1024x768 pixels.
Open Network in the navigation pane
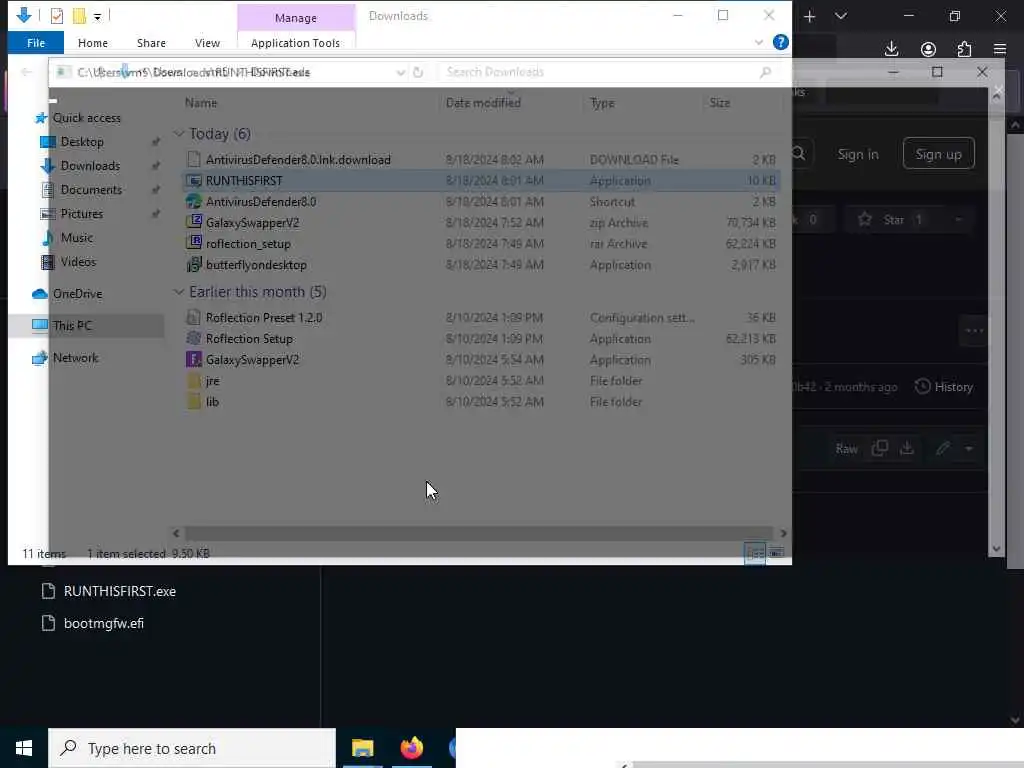click(x=75, y=358)
